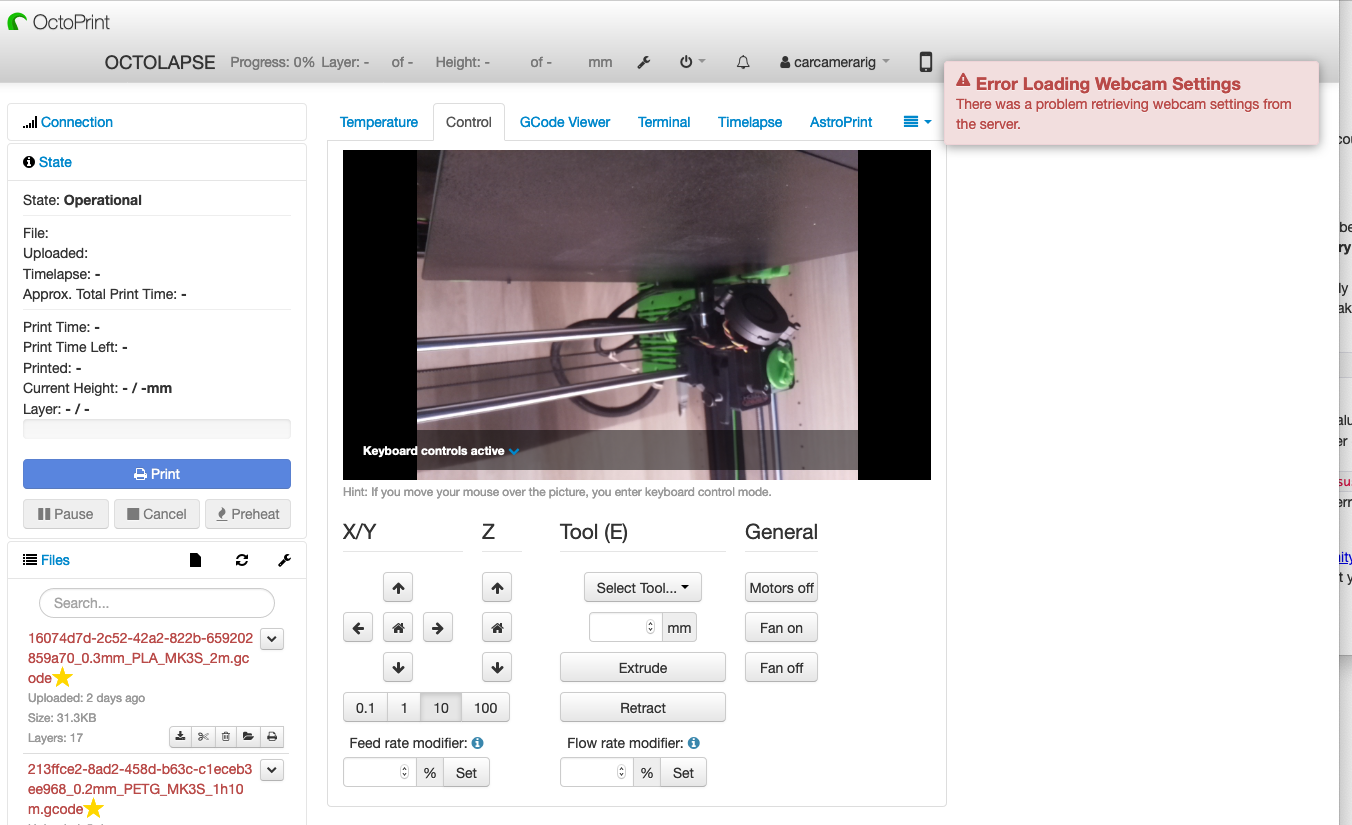
Task: Expand the PLA_MK3S_2m file details chevron
Action: 272,638
